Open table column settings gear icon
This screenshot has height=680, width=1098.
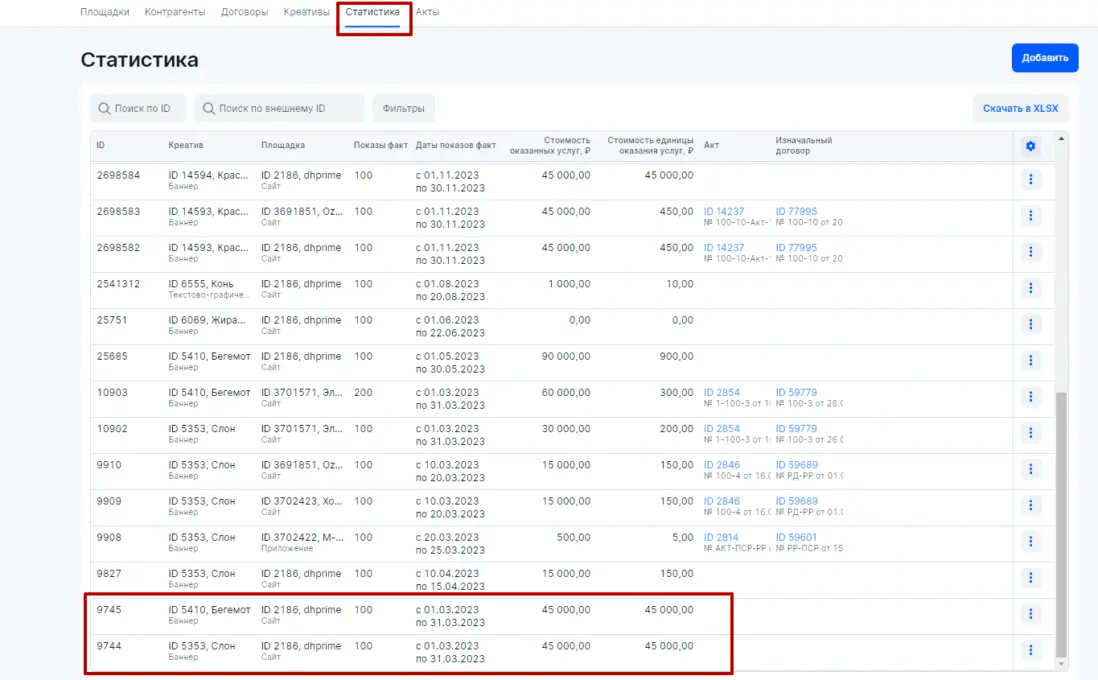1031,146
